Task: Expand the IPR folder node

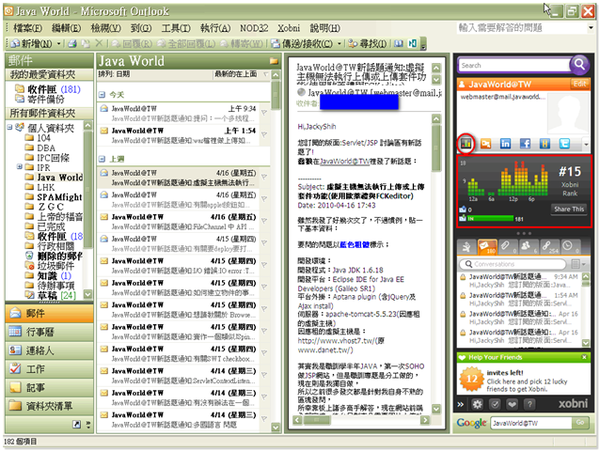Action: pos(20,166)
